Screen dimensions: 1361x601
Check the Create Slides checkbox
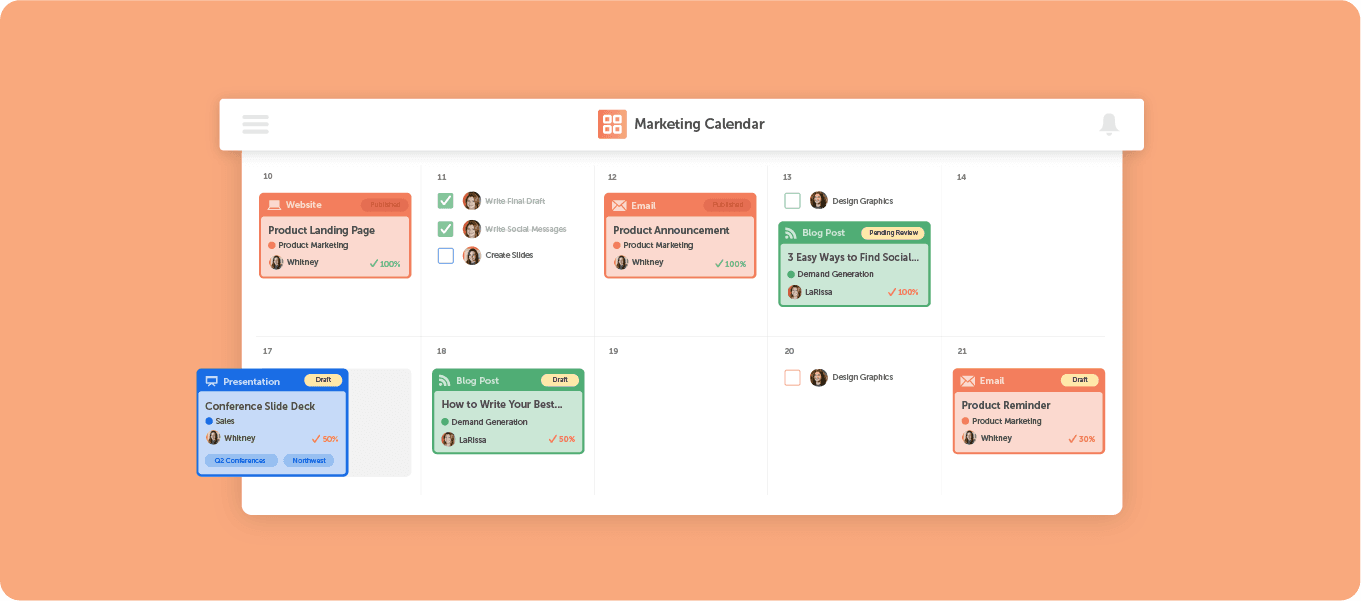(446, 256)
